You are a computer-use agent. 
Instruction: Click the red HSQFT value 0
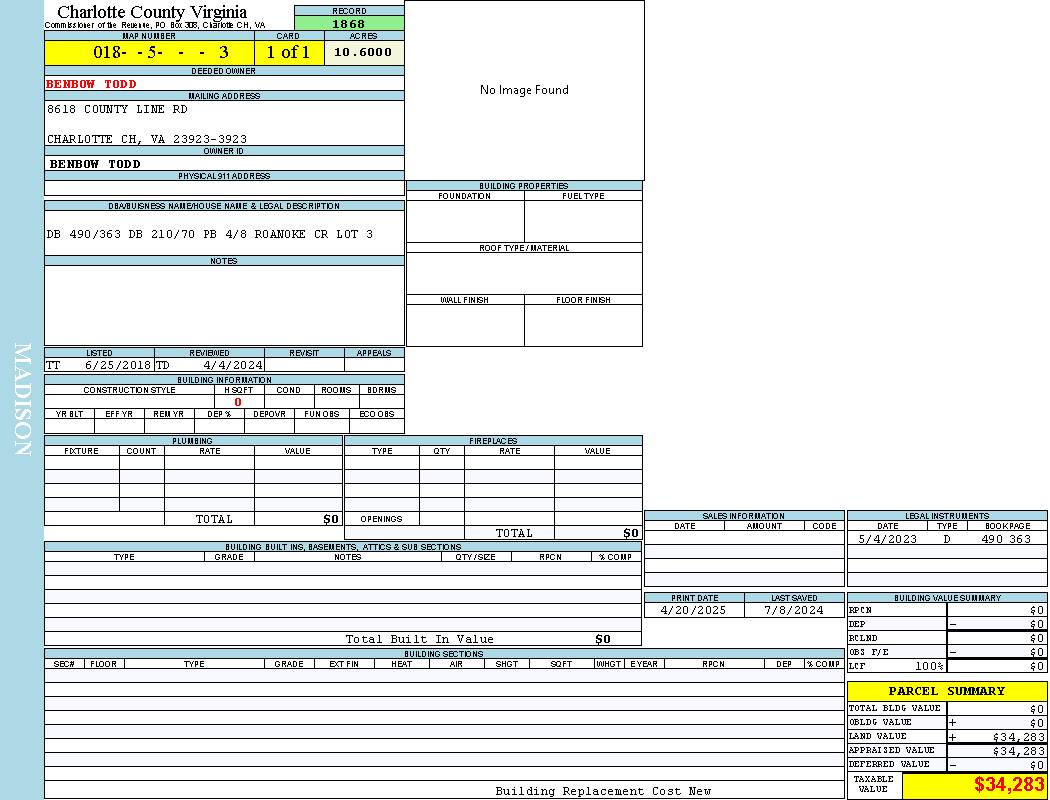[x=238, y=402]
